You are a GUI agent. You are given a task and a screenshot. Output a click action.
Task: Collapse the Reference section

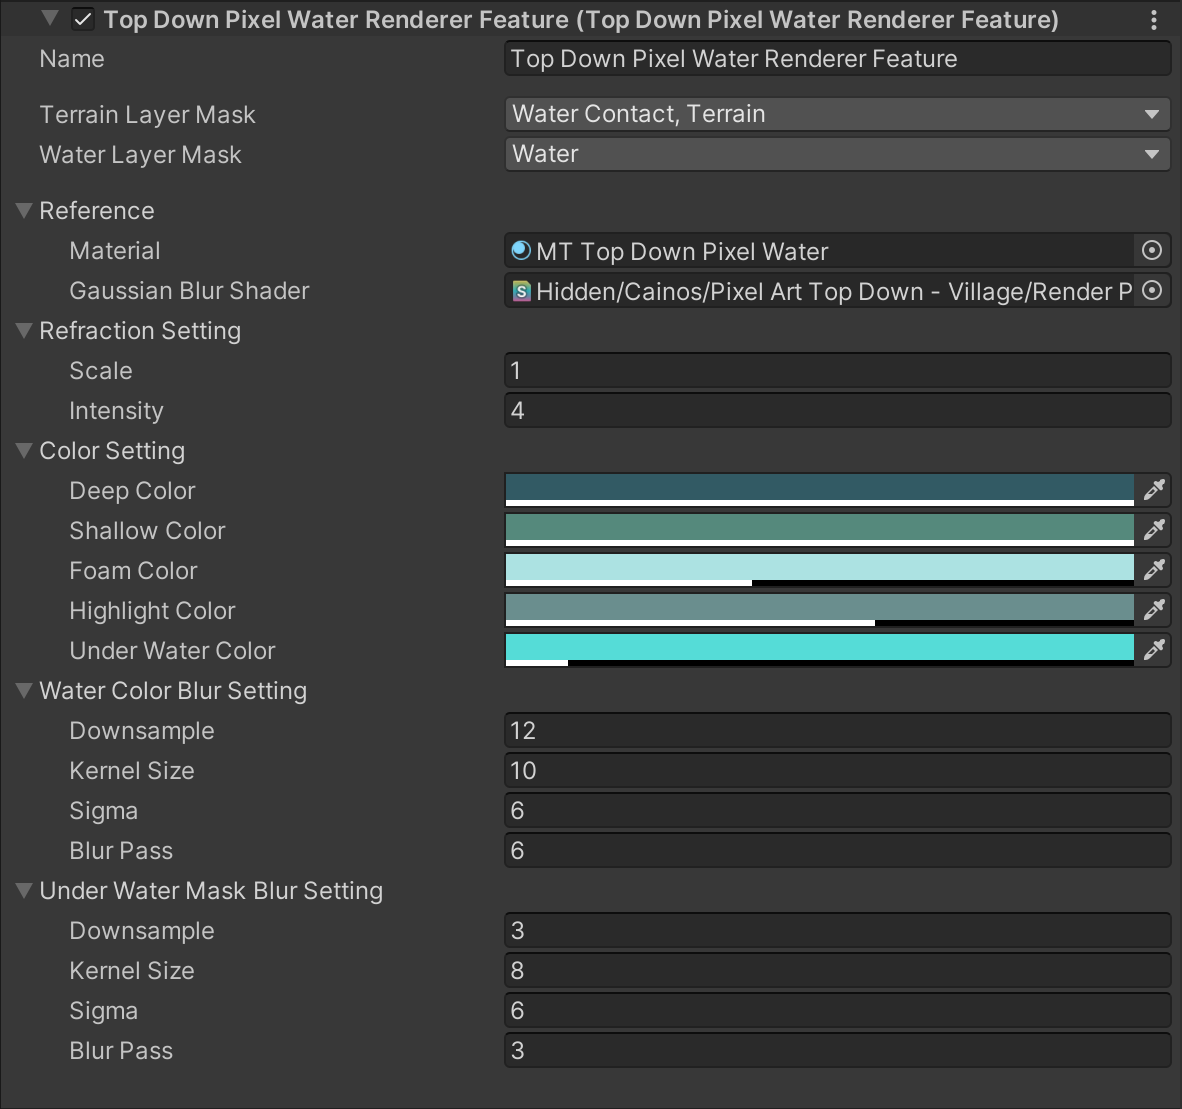pyautogui.click(x=25, y=211)
